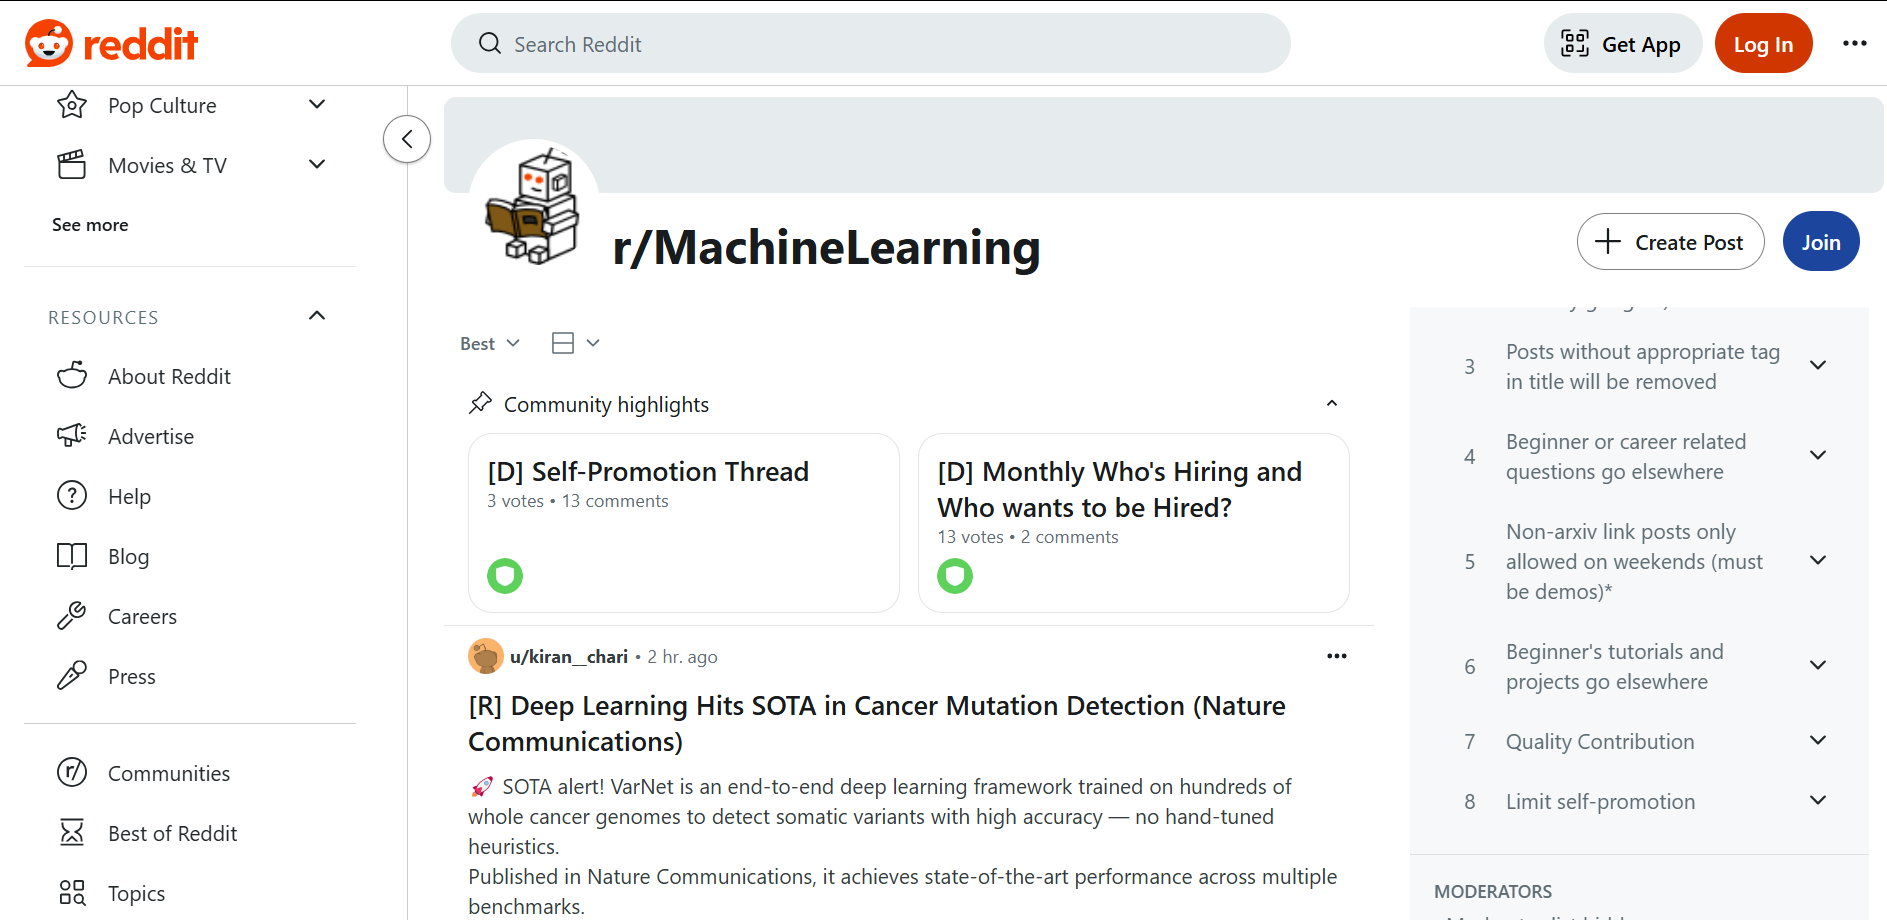1887x920 pixels.
Task: Open the Best sort dropdown
Action: (x=489, y=342)
